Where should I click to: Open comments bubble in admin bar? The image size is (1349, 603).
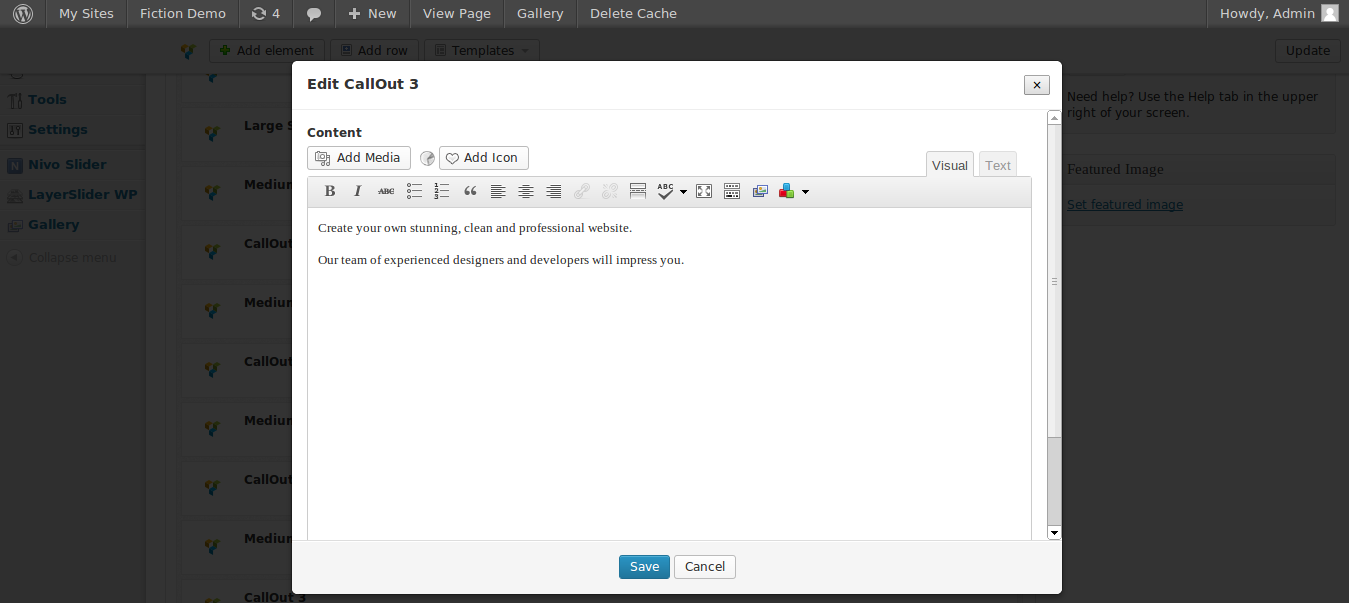(x=314, y=14)
